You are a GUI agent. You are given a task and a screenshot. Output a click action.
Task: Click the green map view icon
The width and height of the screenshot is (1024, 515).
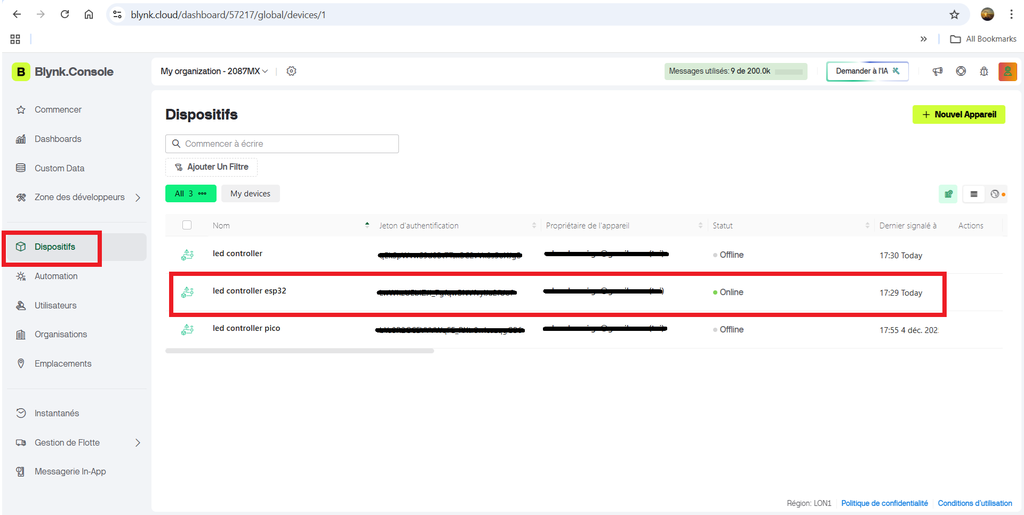948,193
